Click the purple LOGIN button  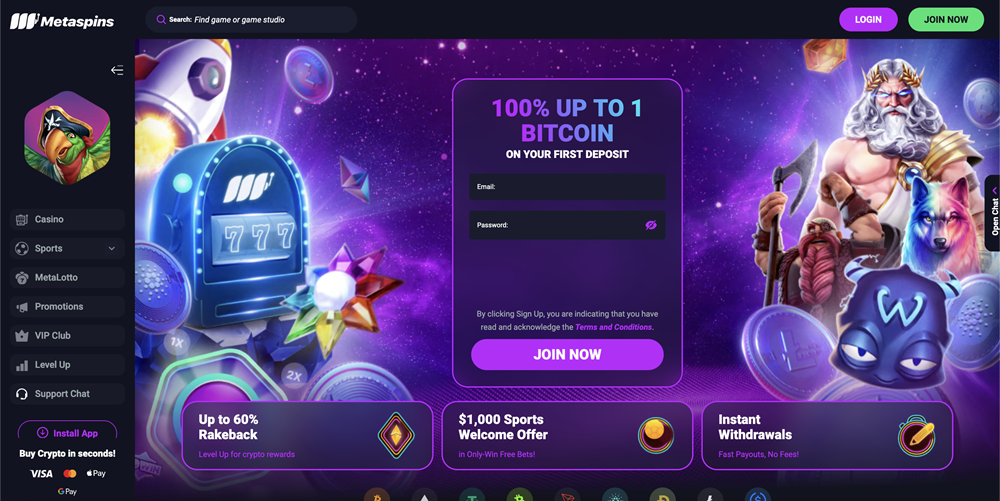click(868, 20)
